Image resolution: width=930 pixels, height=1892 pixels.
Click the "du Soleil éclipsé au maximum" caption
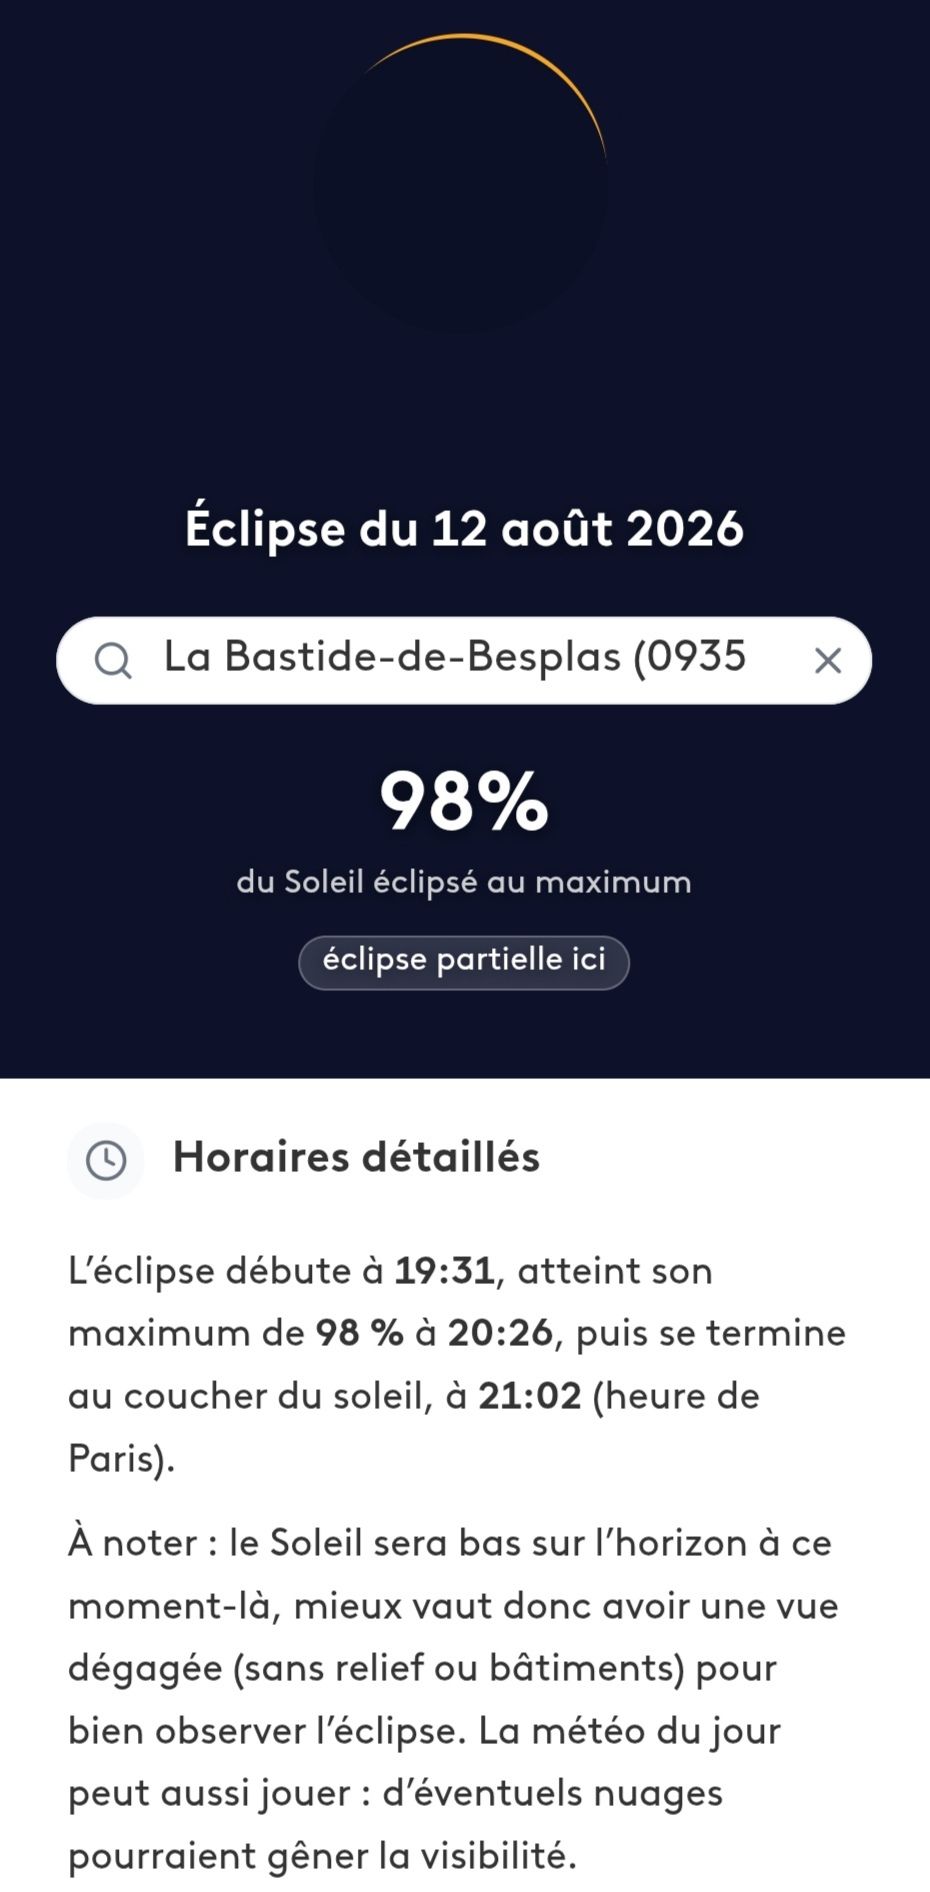click(464, 882)
